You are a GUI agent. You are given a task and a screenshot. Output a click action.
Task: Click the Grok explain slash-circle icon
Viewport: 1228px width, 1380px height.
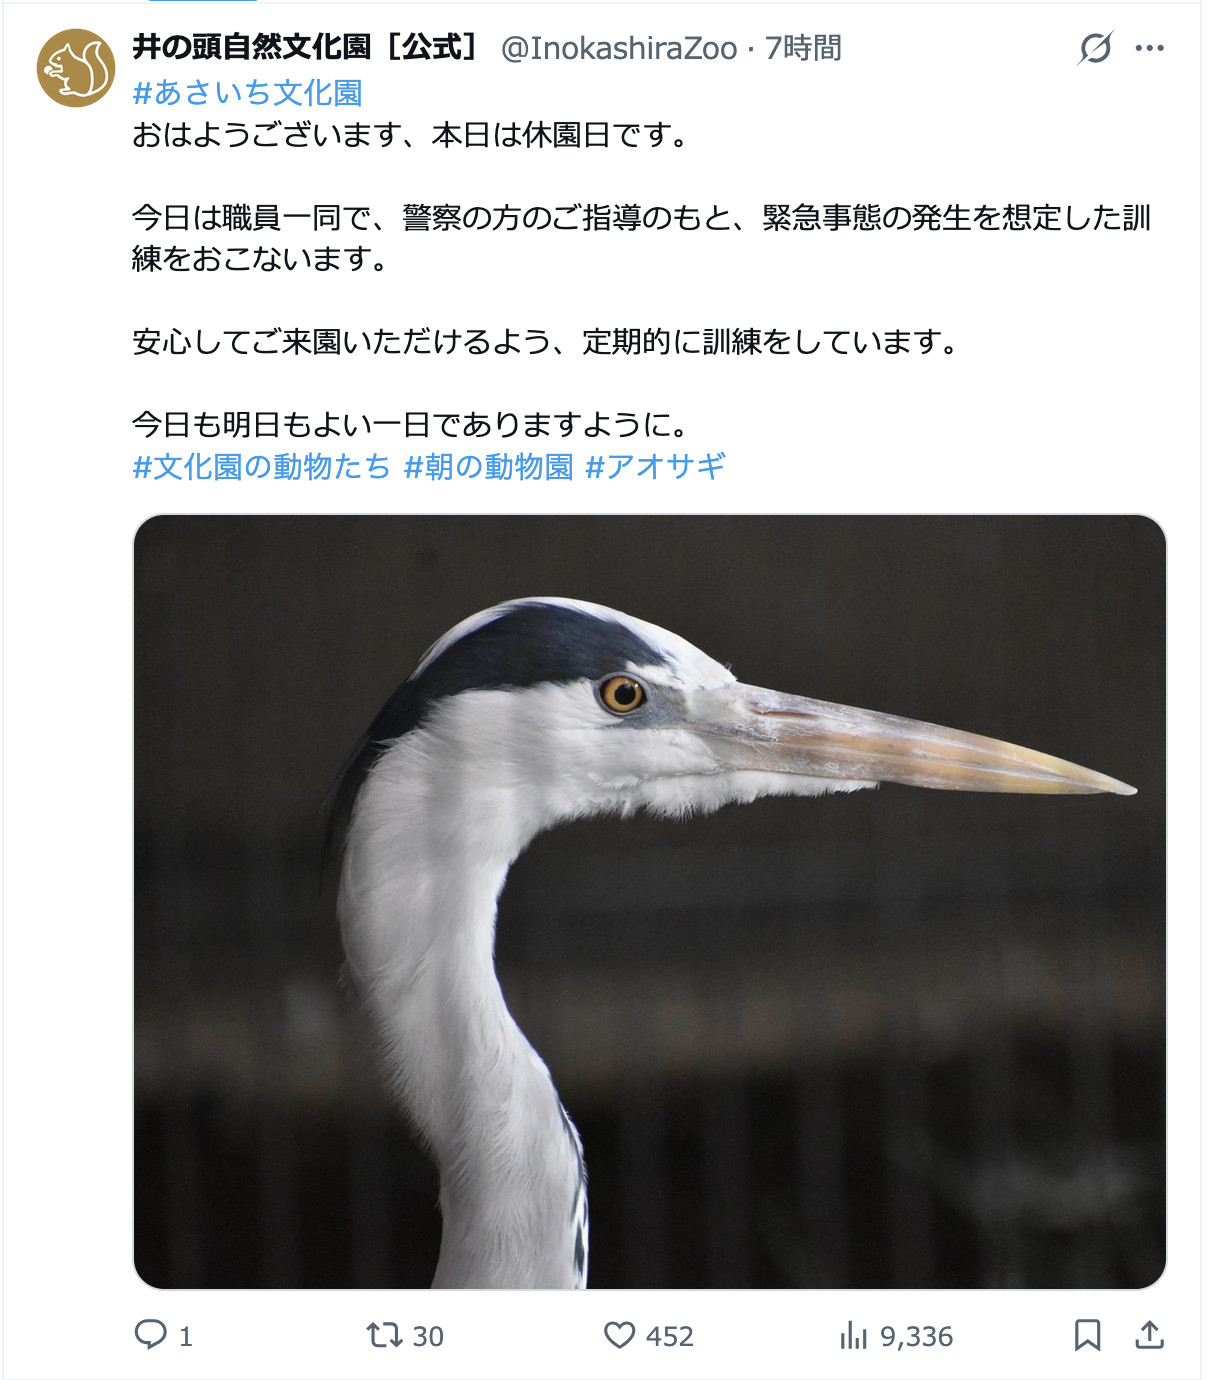(x=1095, y=48)
